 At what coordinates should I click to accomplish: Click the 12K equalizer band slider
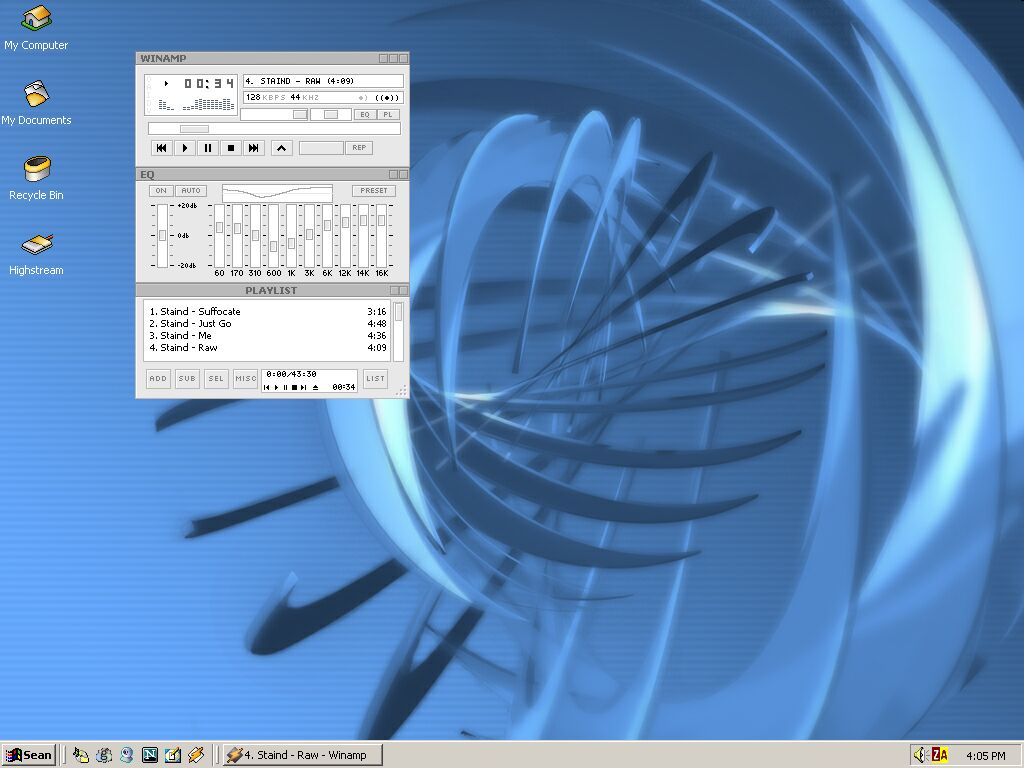tap(345, 236)
